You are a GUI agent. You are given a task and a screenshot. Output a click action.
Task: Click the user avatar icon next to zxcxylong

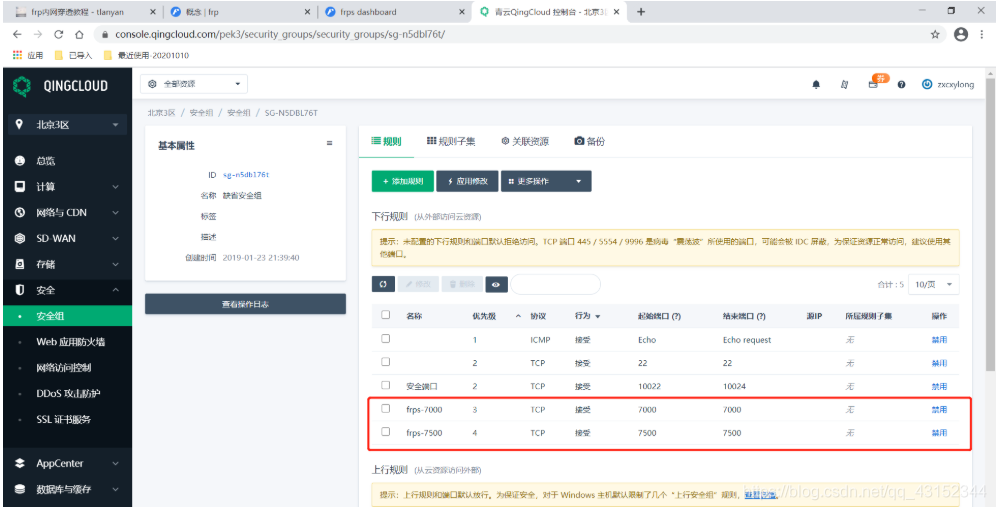click(x=927, y=84)
